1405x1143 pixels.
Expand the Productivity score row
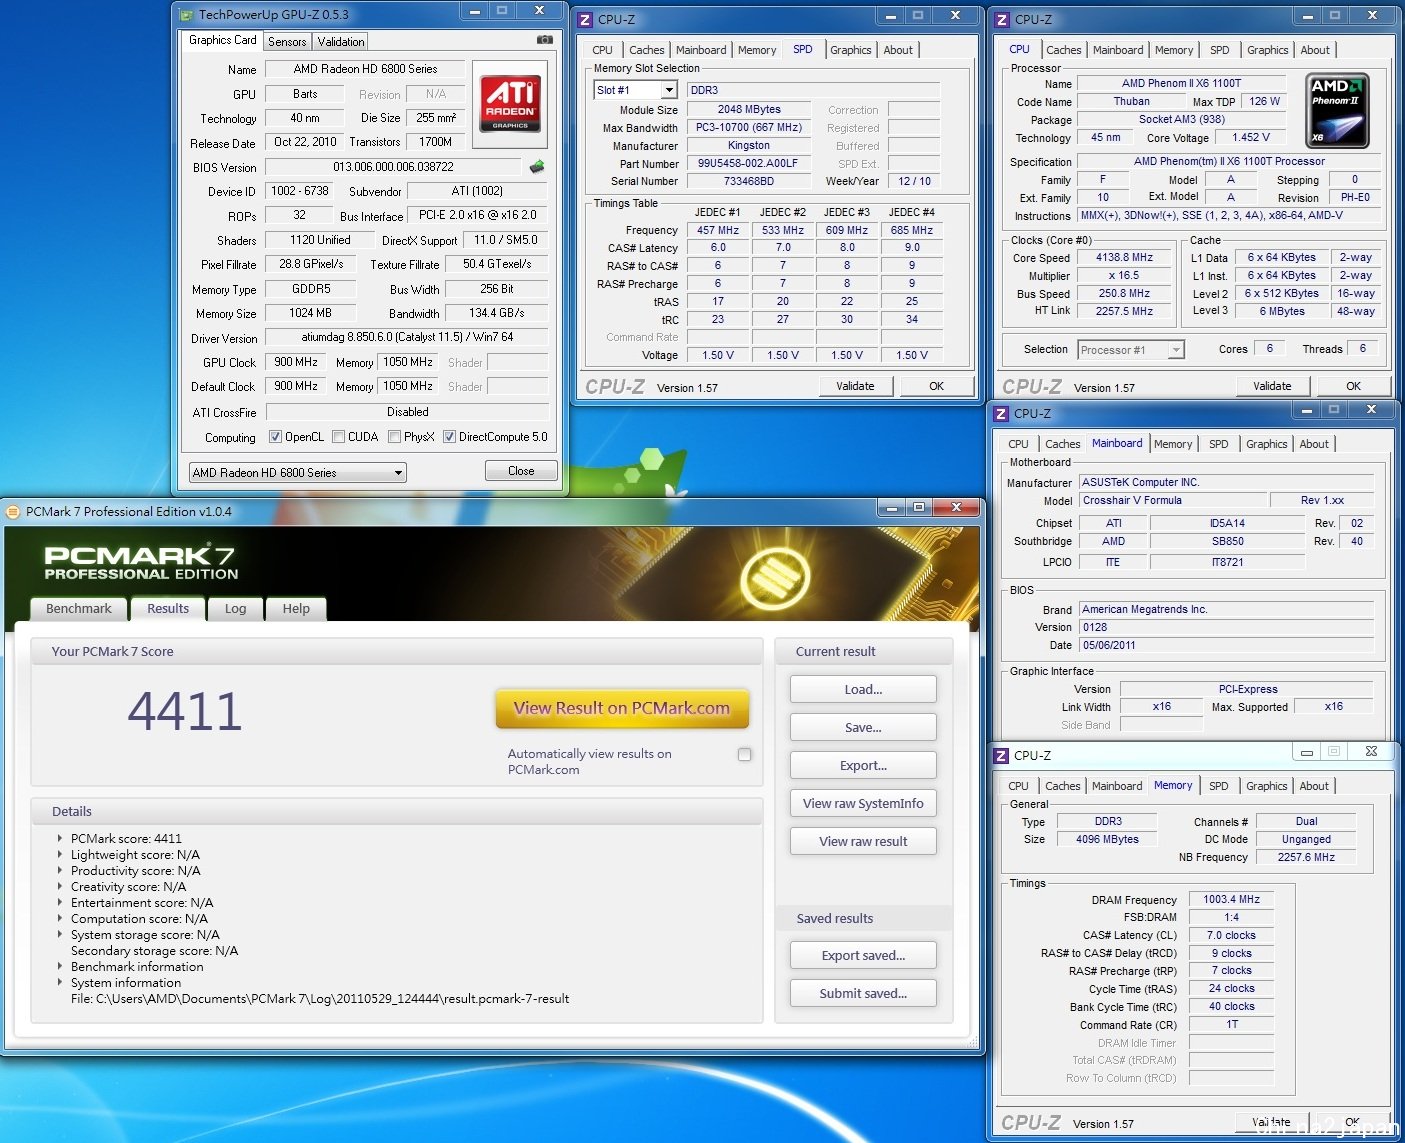click(60, 870)
